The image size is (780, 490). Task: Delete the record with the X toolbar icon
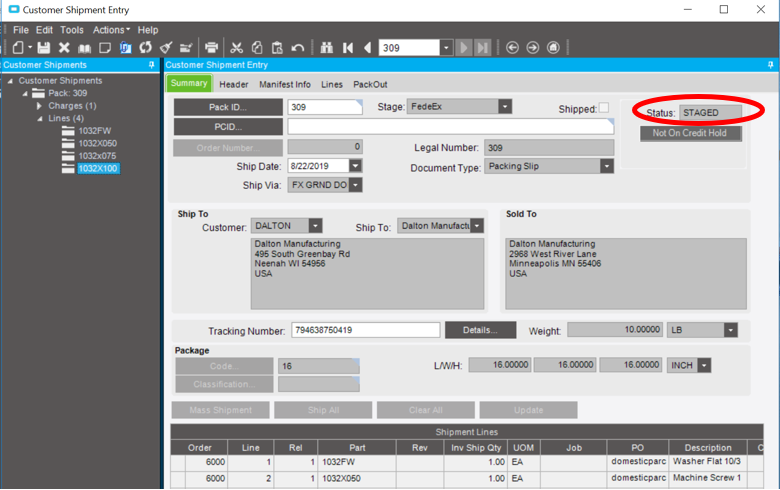coord(64,48)
